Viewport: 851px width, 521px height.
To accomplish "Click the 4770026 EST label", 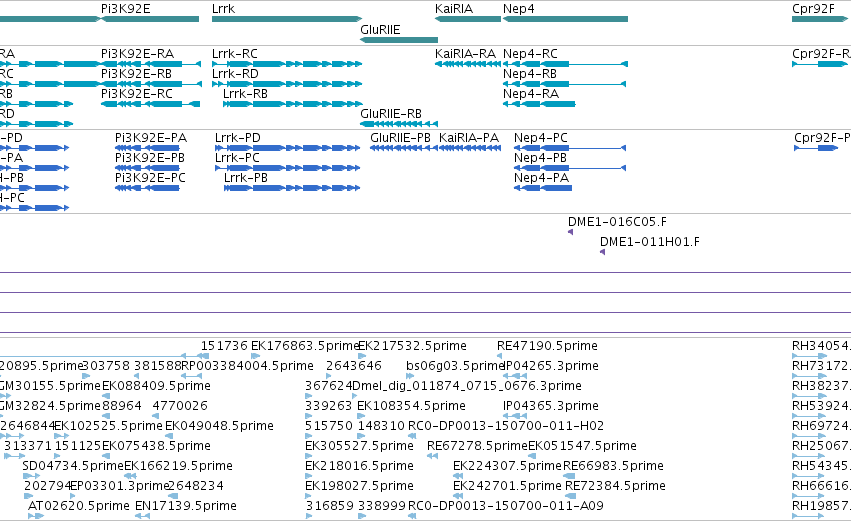I will [x=180, y=406].
